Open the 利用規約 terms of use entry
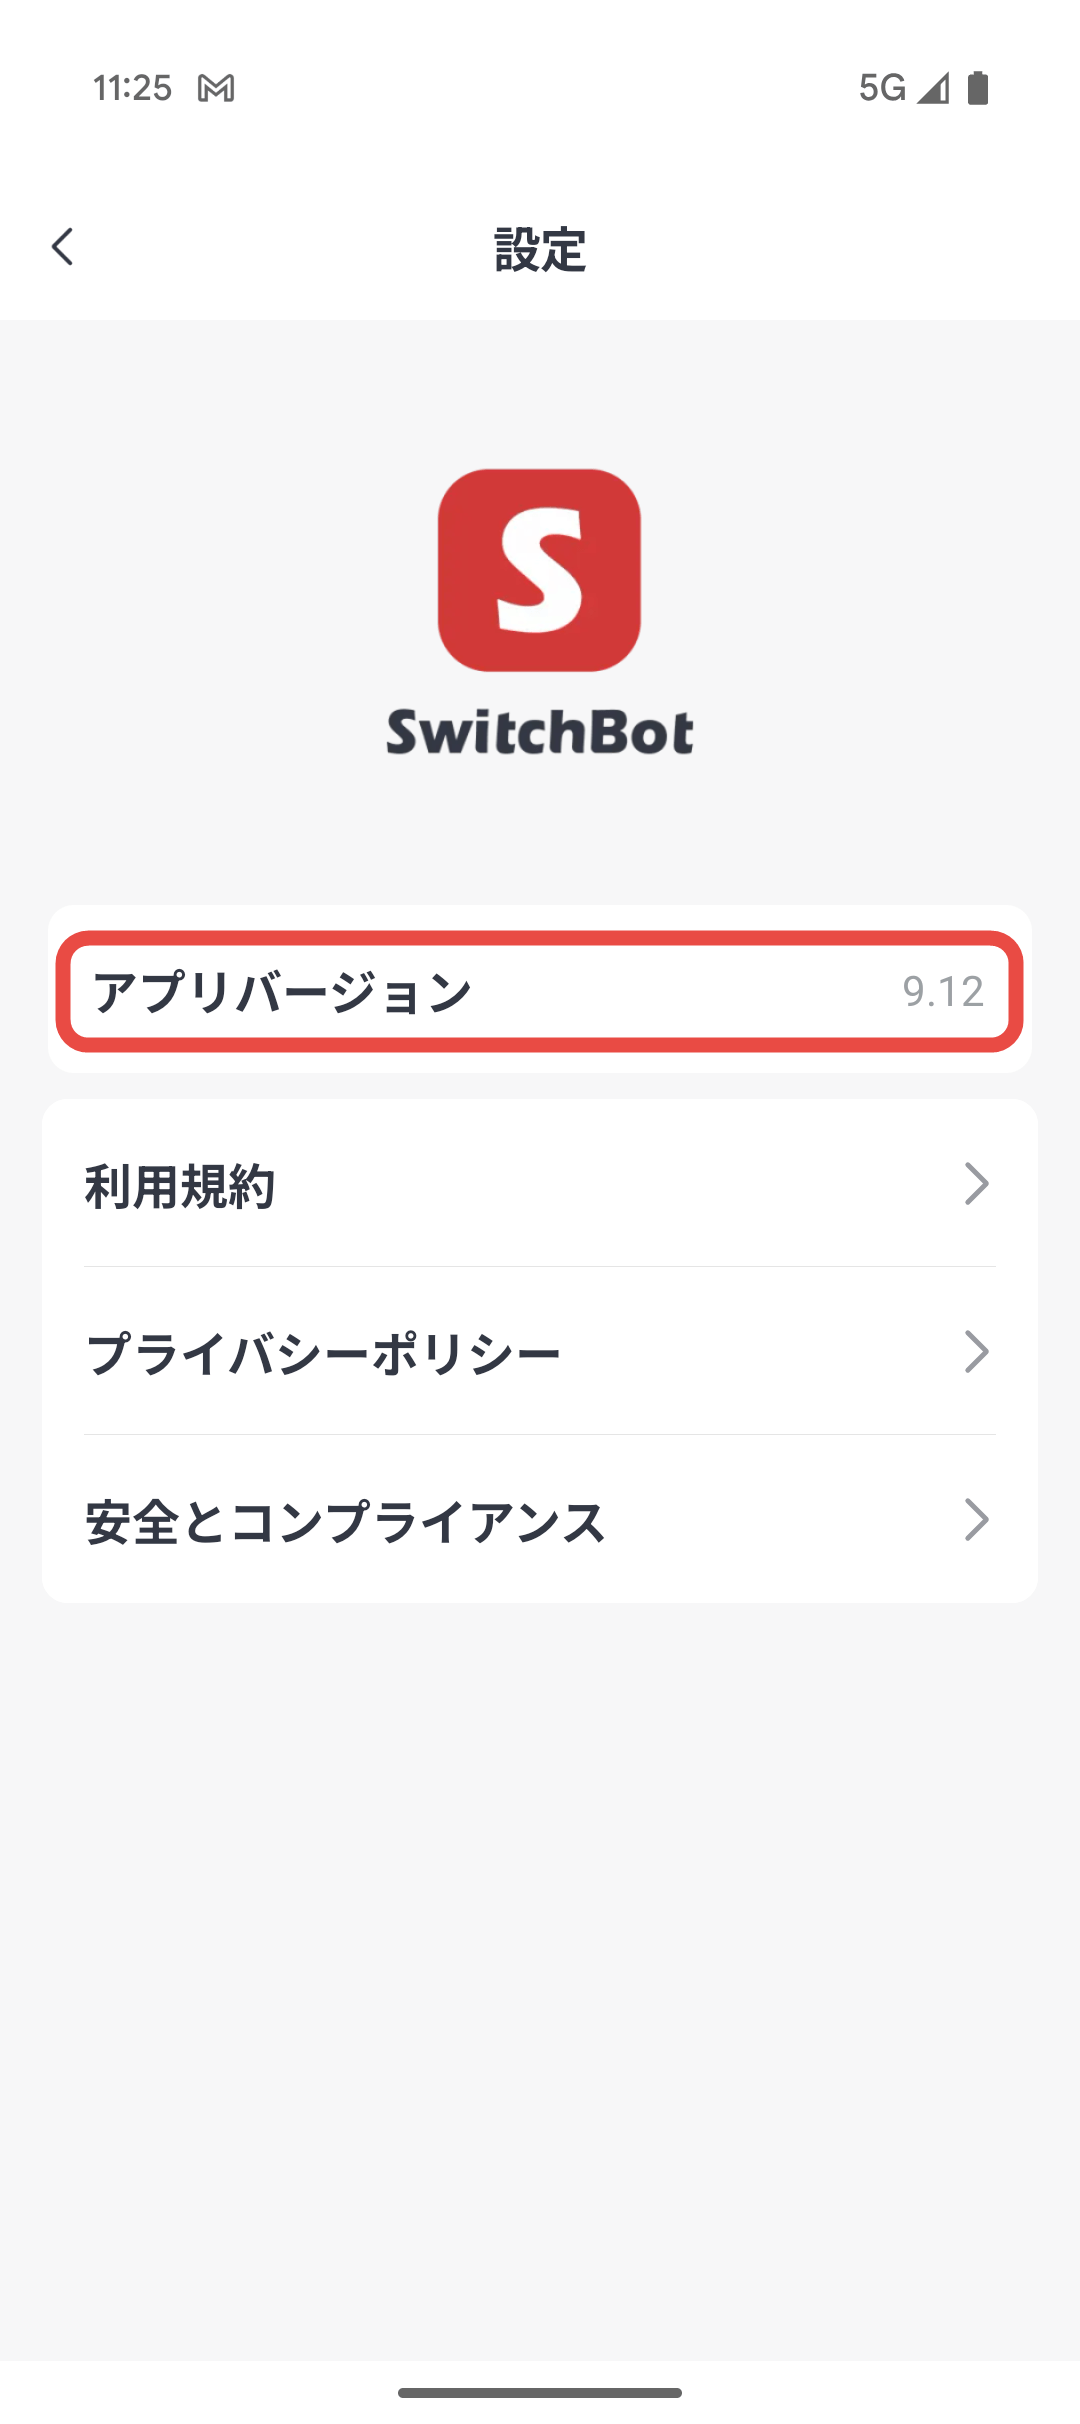 [540, 1184]
